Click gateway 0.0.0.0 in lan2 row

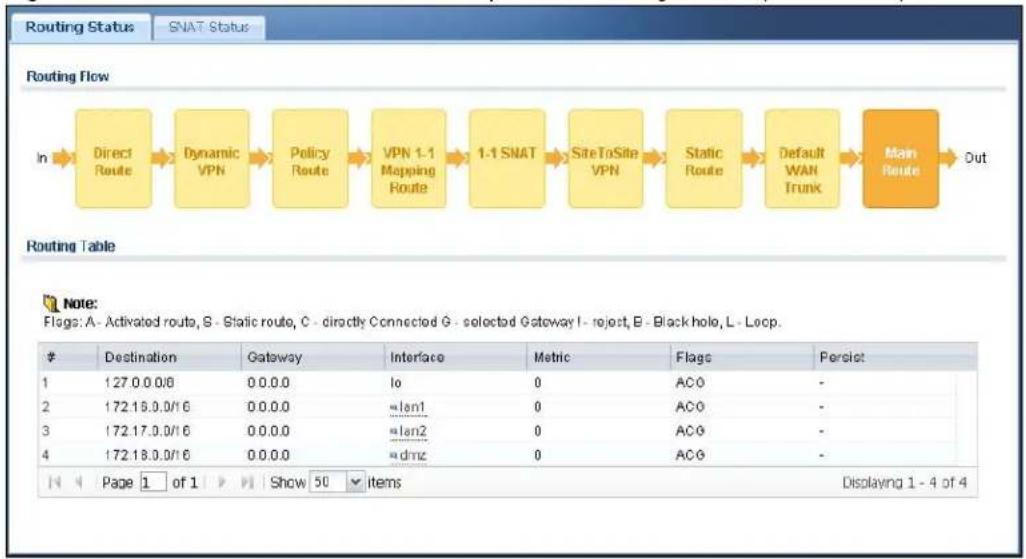tap(268, 431)
